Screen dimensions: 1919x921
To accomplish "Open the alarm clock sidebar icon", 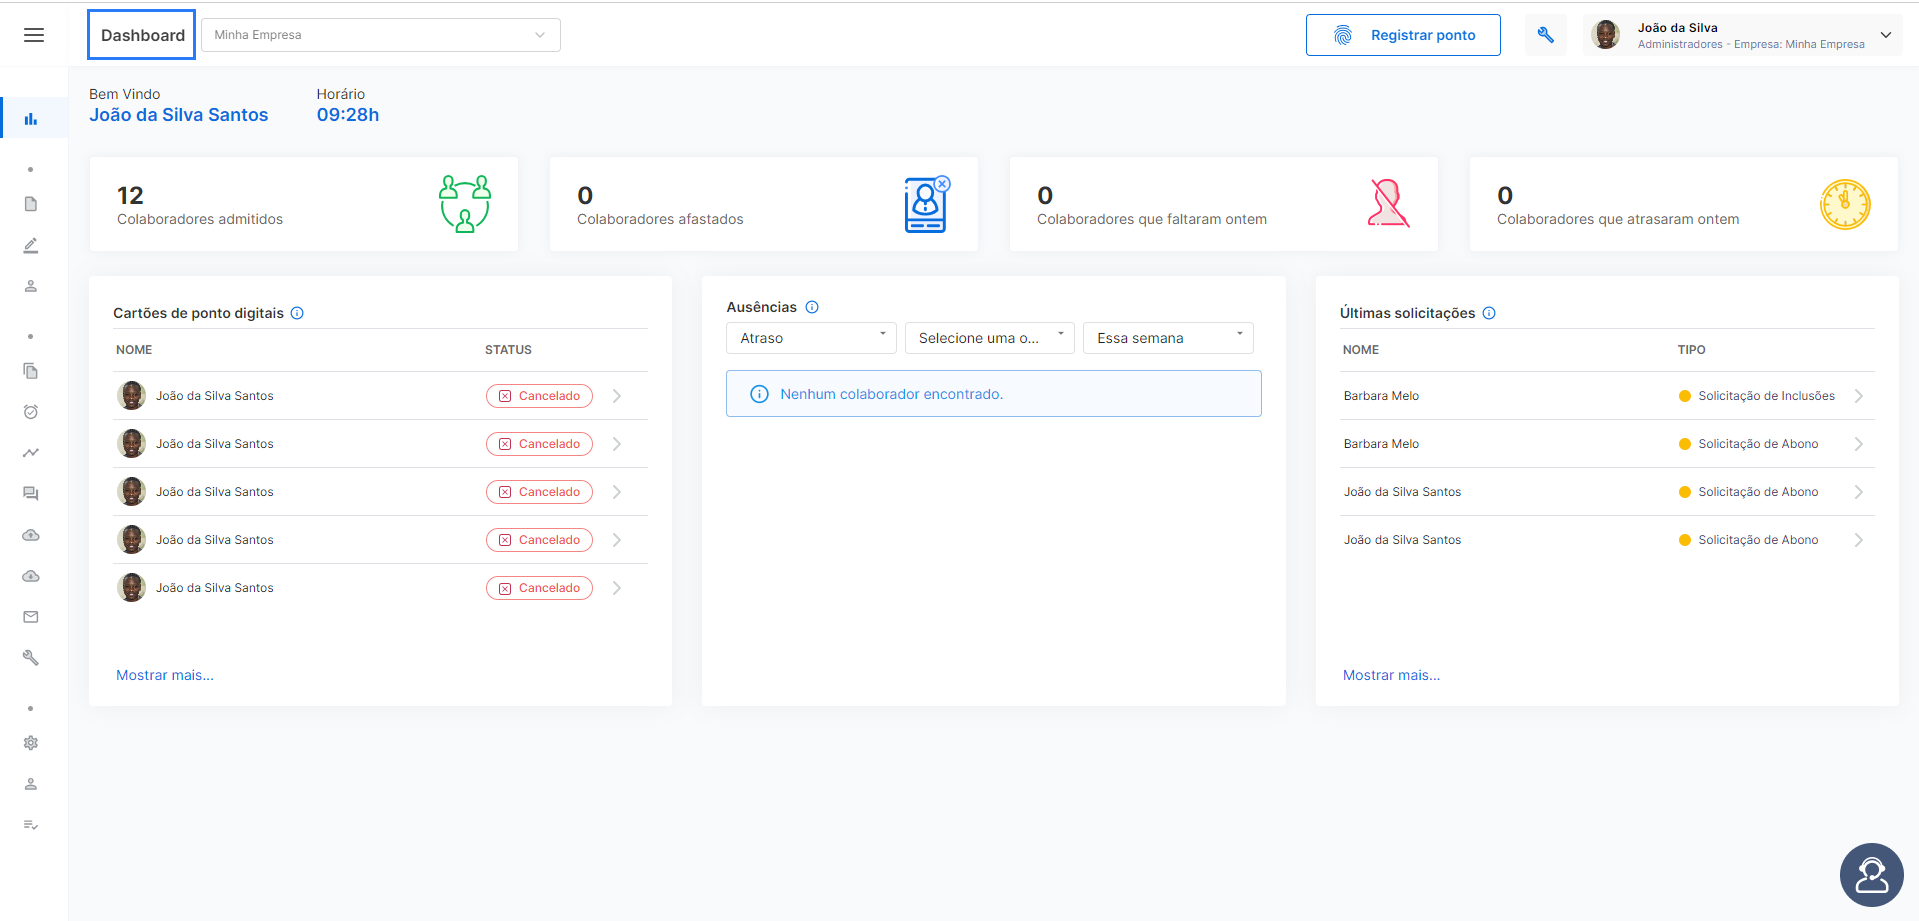I will 31,412.
